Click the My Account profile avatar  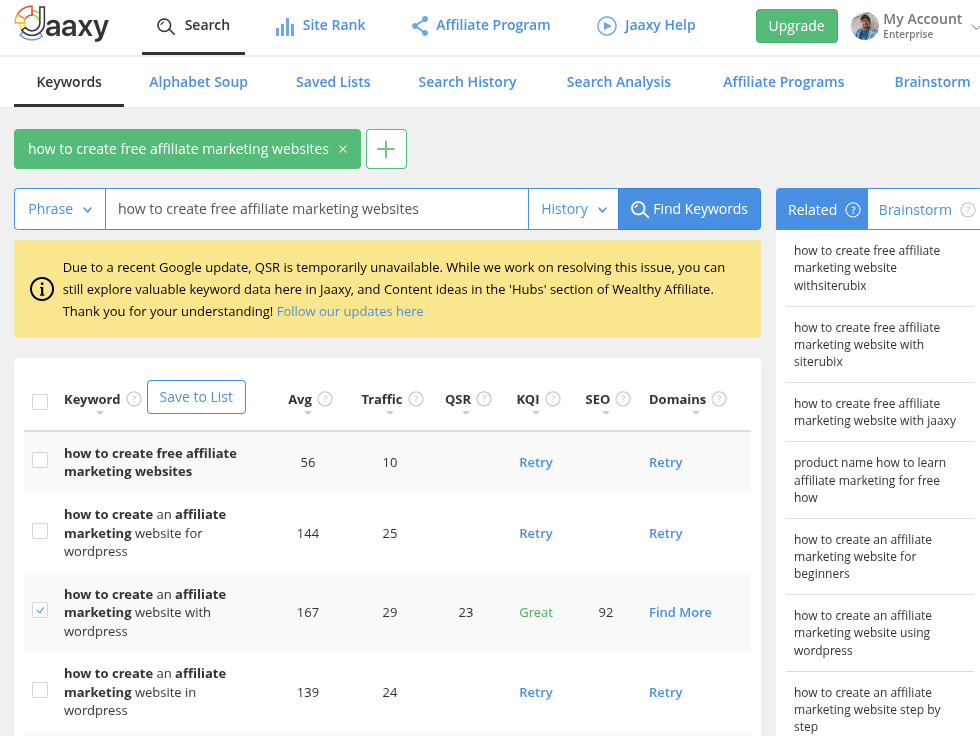pos(865,26)
